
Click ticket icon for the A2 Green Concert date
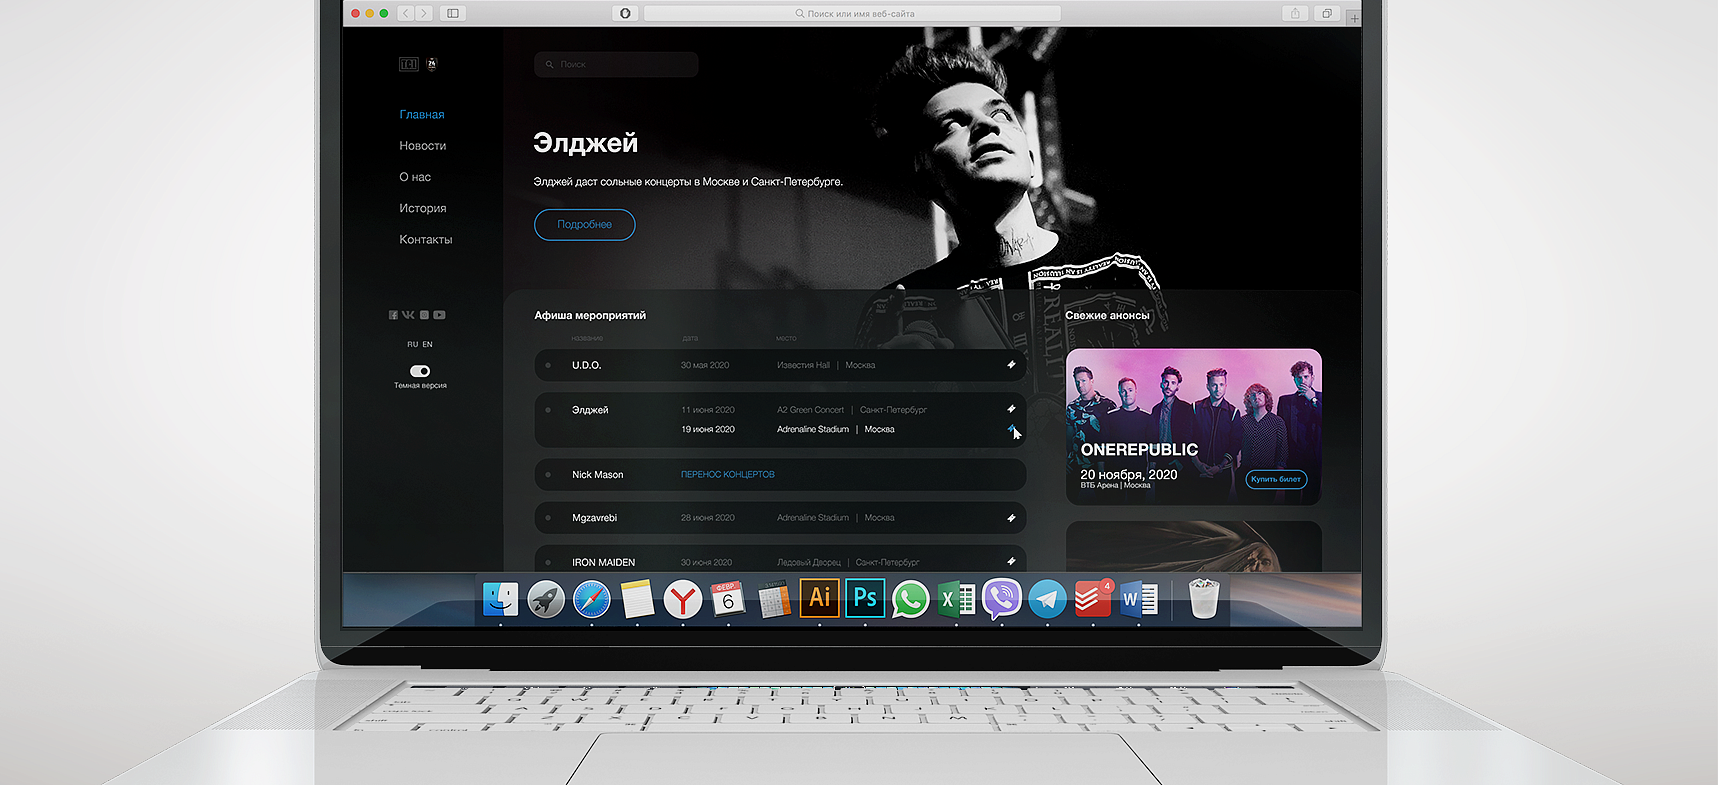pyautogui.click(x=1011, y=409)
